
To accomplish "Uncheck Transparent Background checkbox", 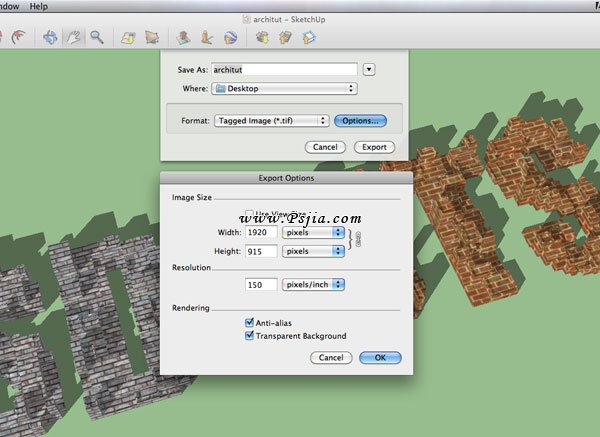I will point(249,336).
